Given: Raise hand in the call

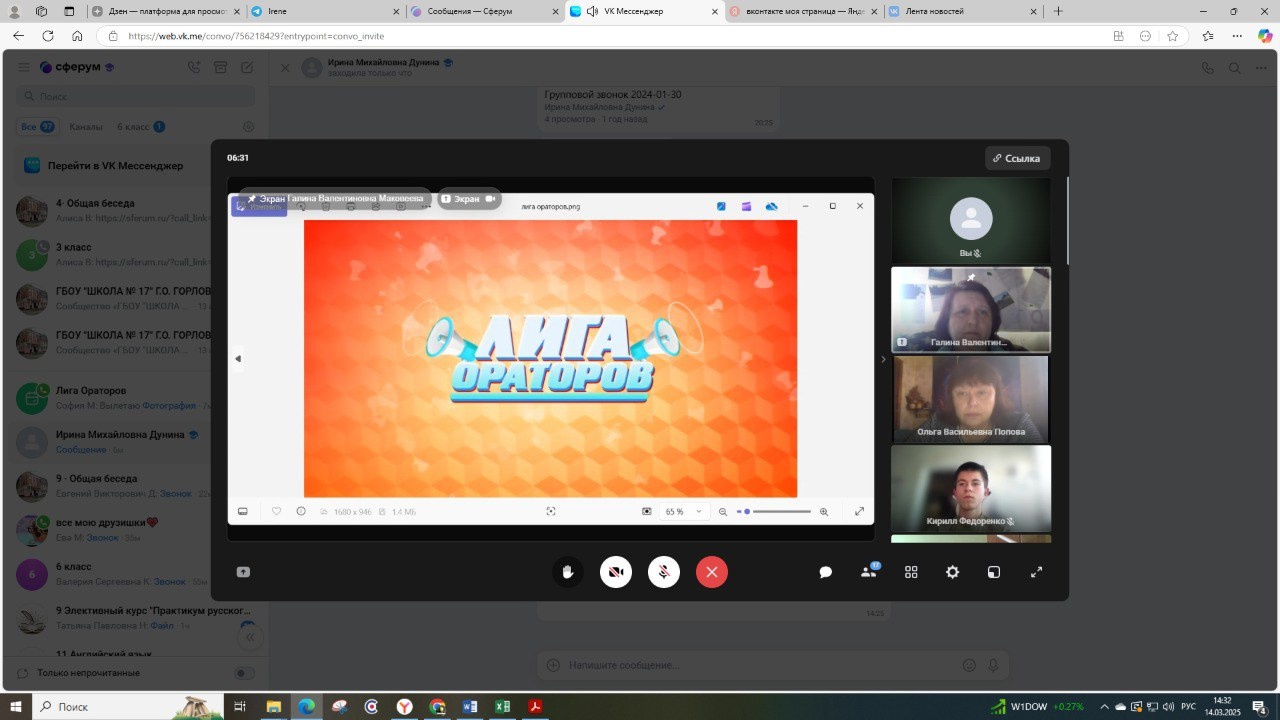Looking at the screenshot, I should [x=568, y=572].
